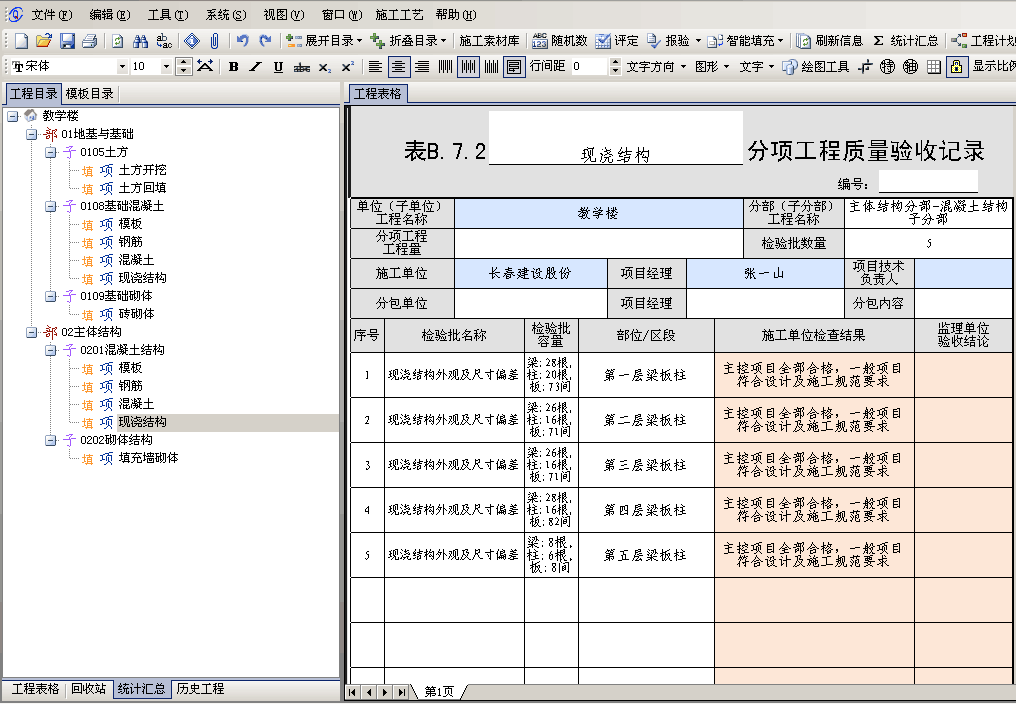Open the 宋体 font name dropdown
This screenshot has width=1016, height=704.
[122, 67]
